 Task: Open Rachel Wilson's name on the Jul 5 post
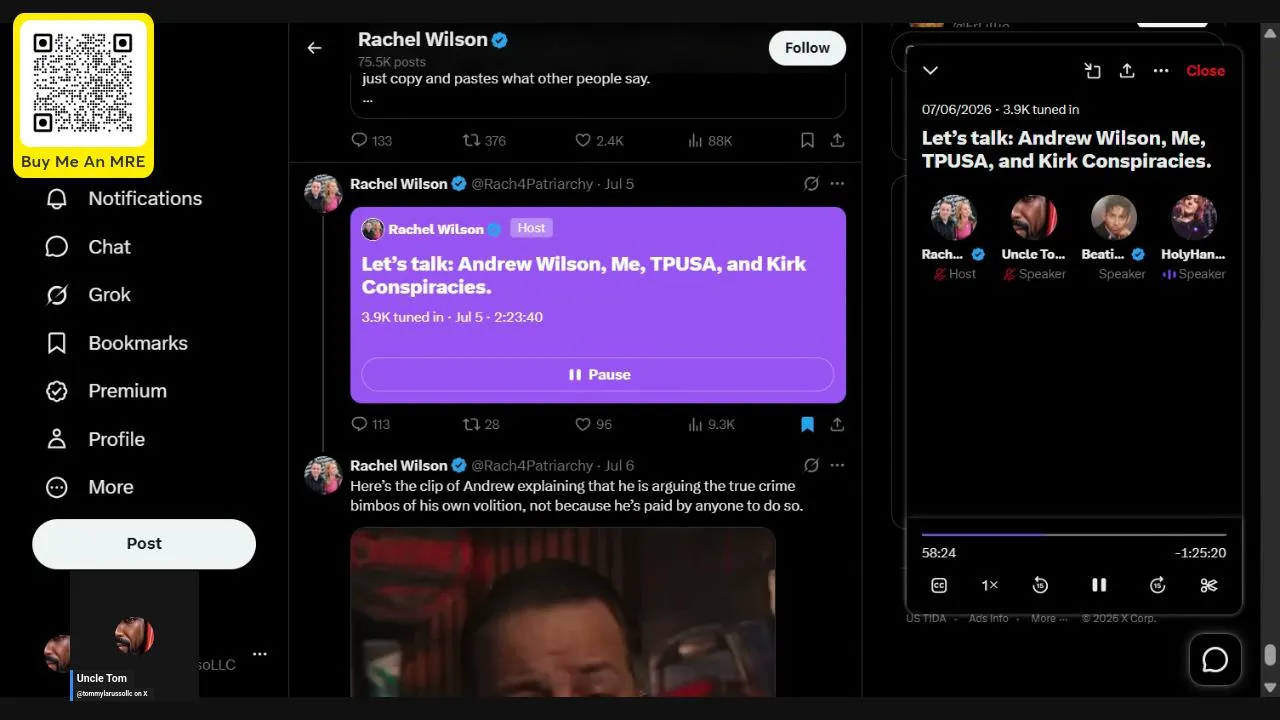pyautogui.click(x=399, y=184)
